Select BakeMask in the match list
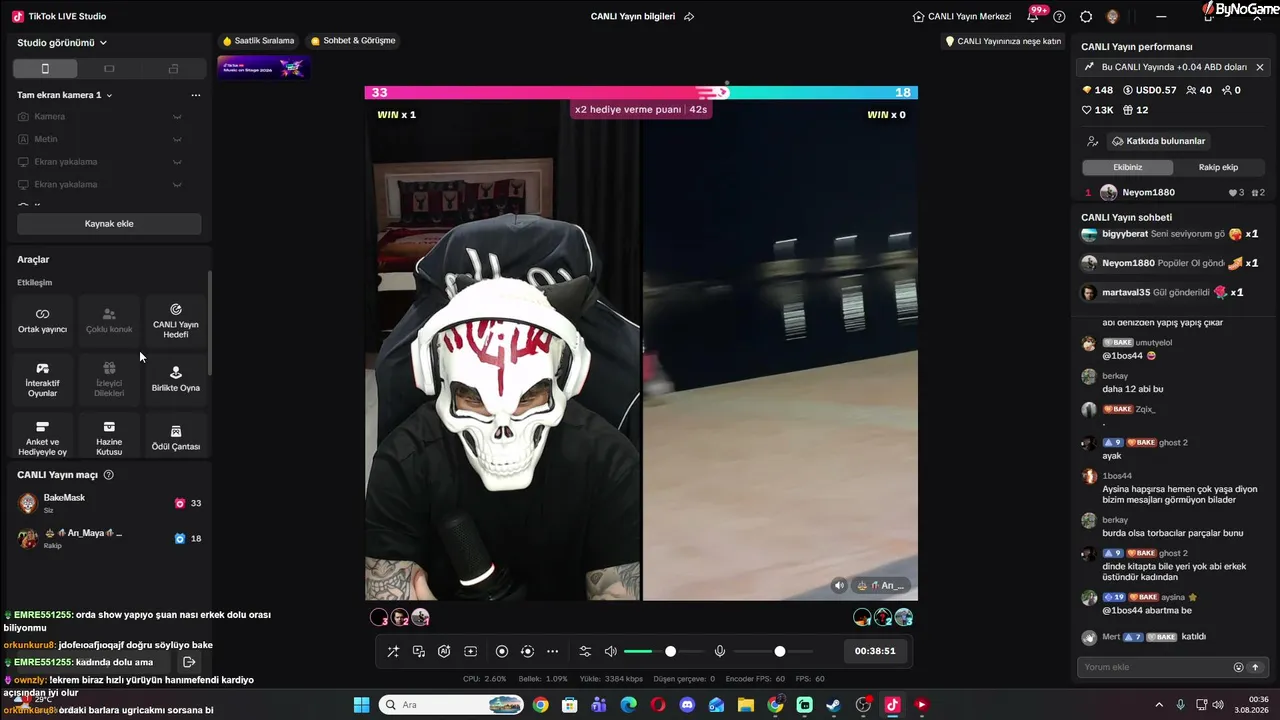1280x720 pixels. click(109, 503)
